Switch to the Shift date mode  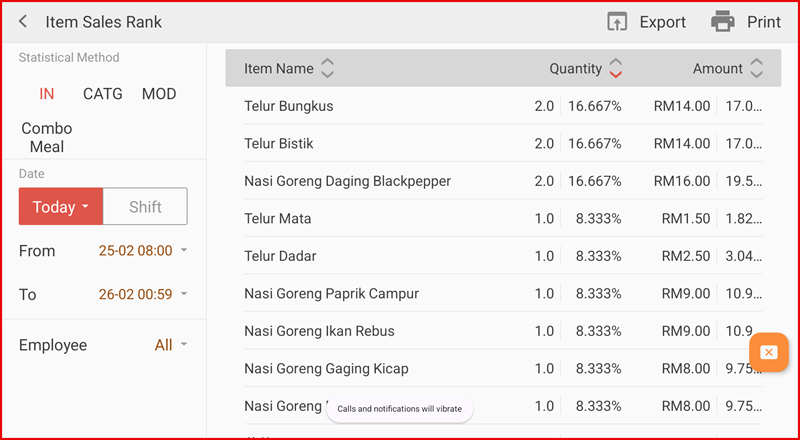click(x=145, y=207)
